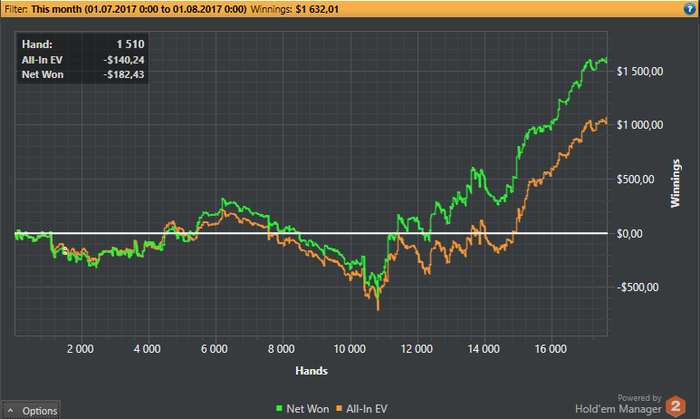
Task: Expand the Options panel
Action: (31, 410)
